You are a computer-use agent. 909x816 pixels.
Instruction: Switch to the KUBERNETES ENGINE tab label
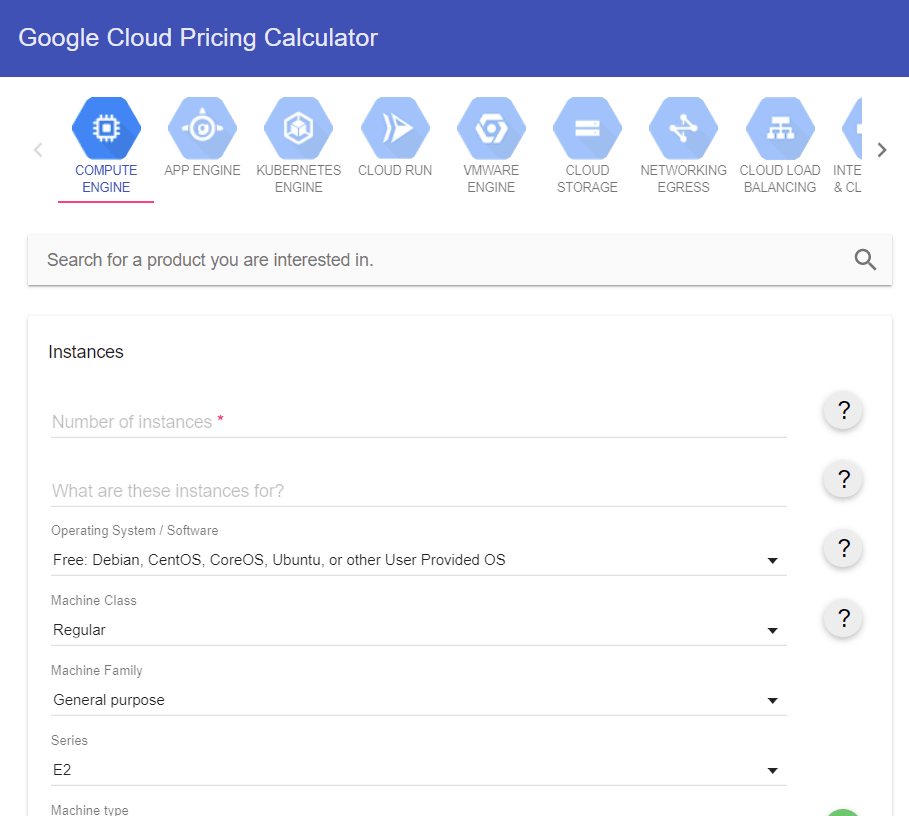(299, 178)
